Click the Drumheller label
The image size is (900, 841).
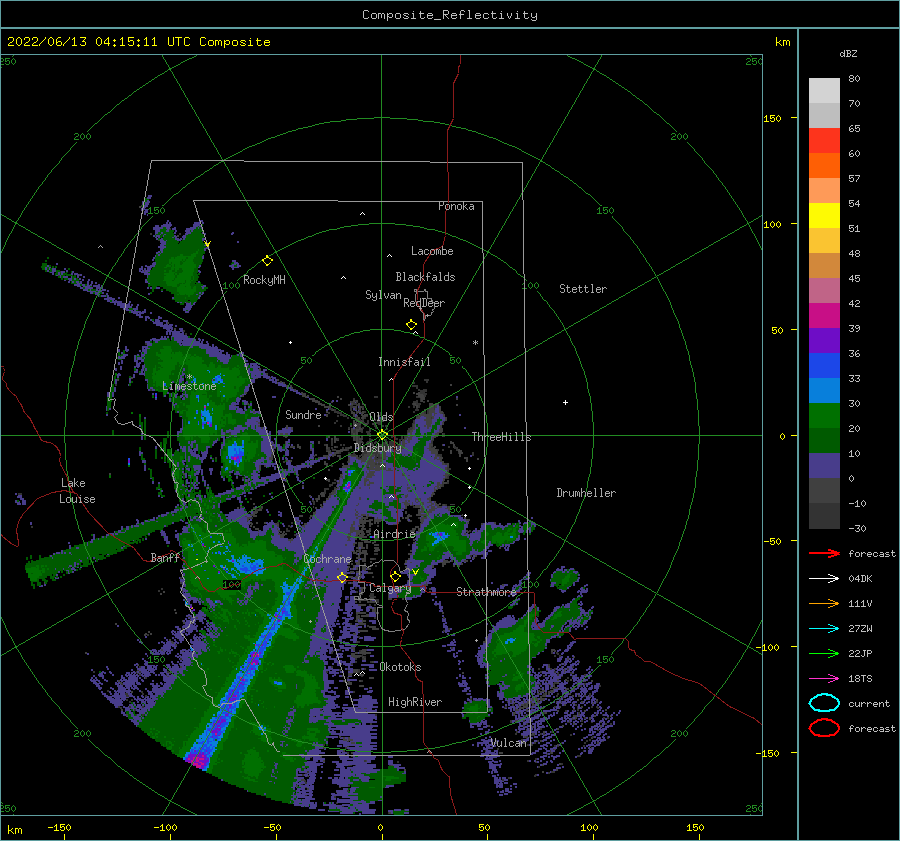coord(586,493)
